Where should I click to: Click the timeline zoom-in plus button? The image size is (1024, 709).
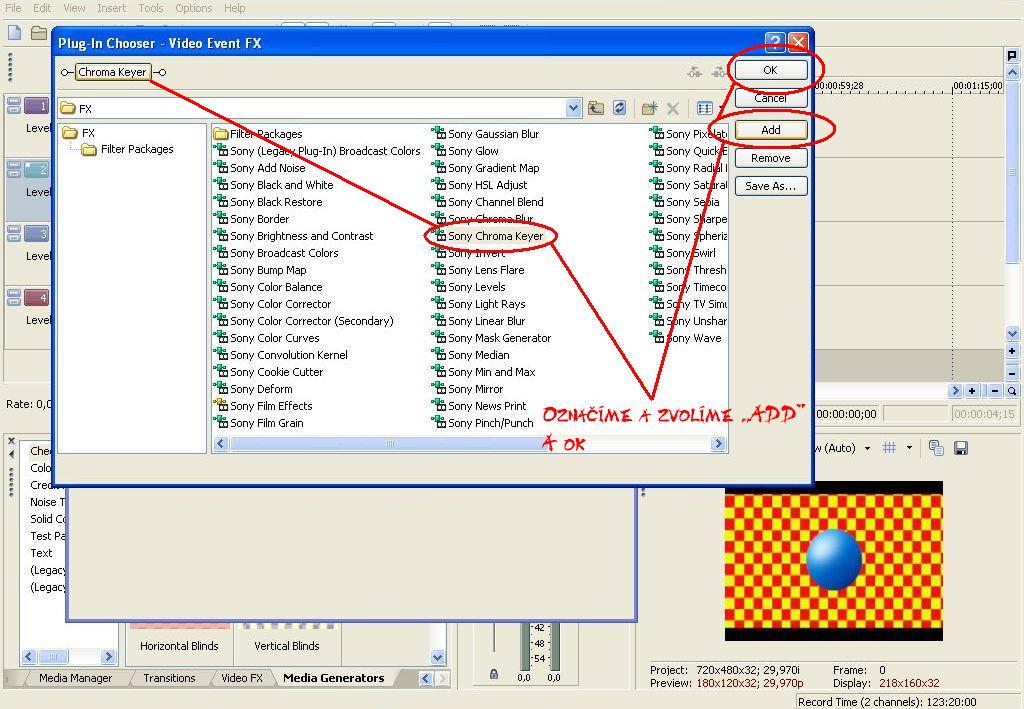click(x=972, y=391)
